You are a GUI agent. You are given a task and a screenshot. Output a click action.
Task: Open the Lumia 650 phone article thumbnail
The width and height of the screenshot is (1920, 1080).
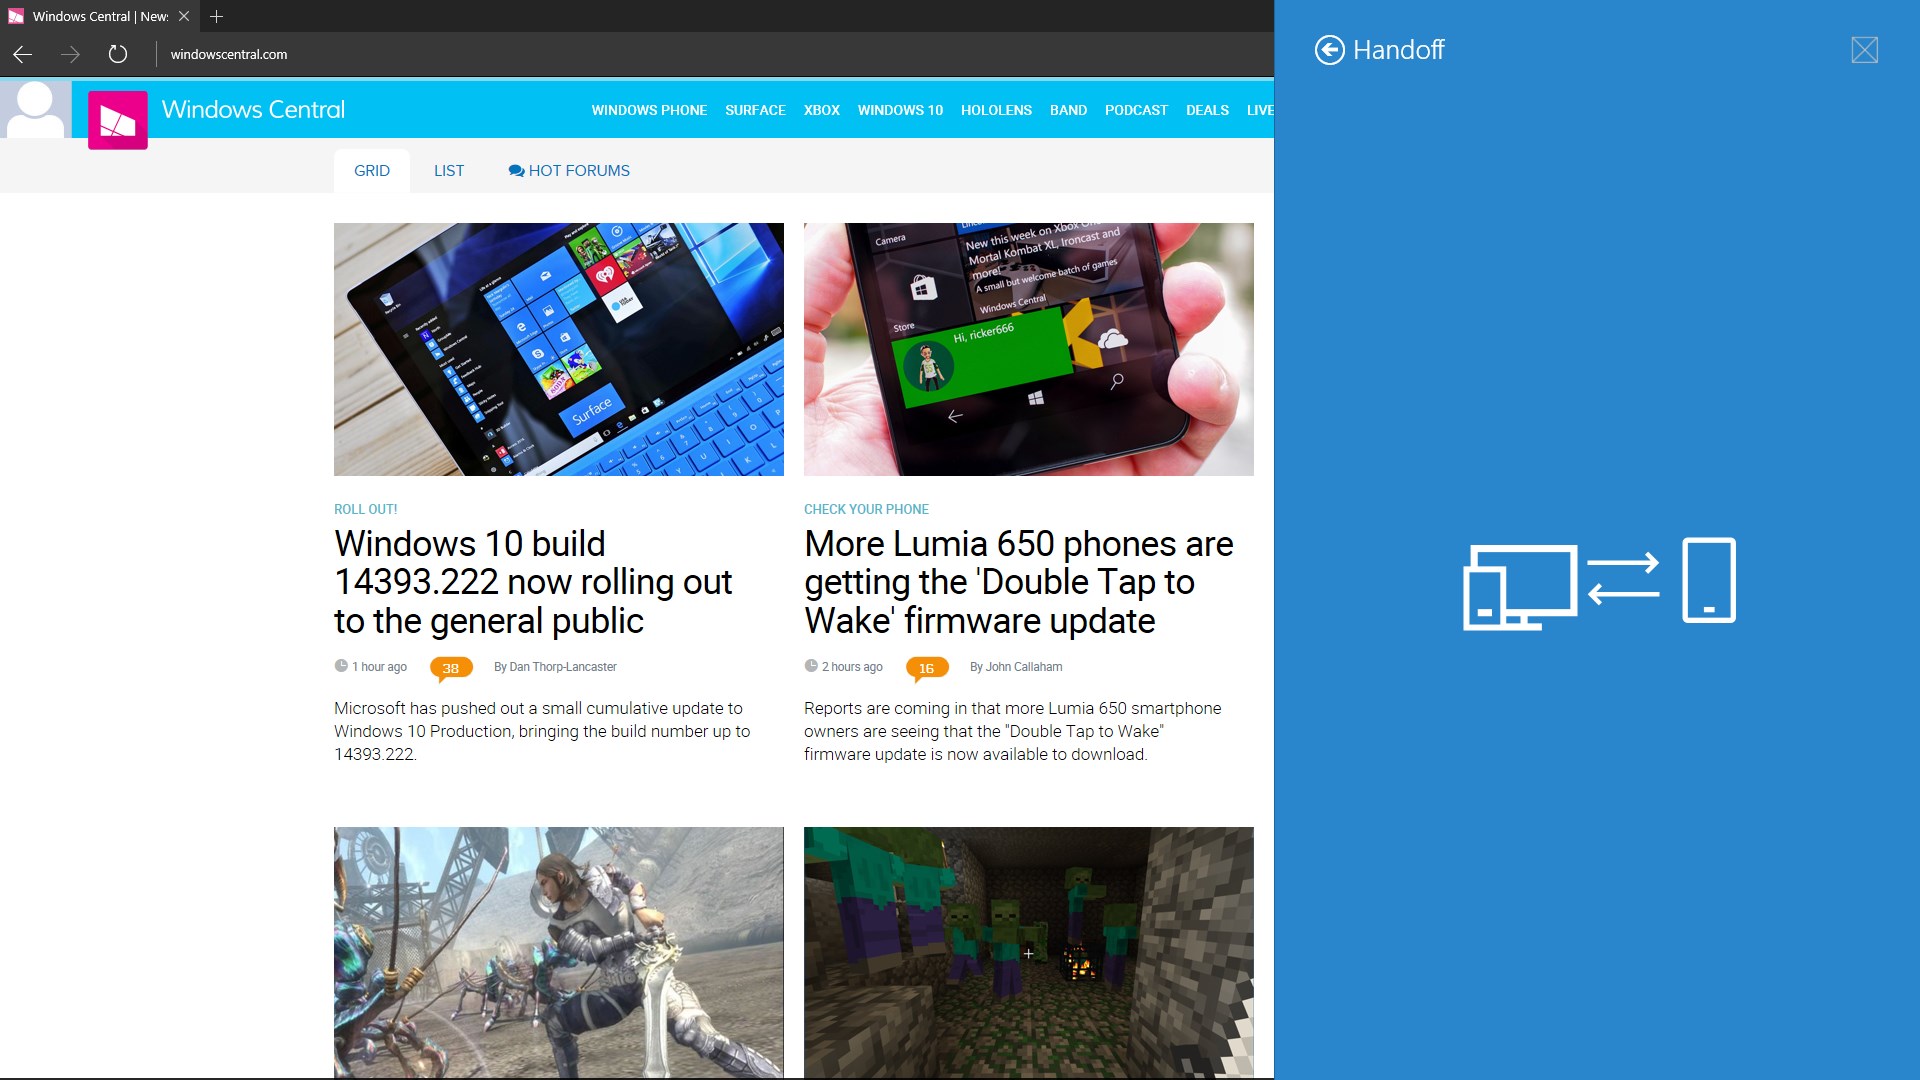(x=1028, y=349)
